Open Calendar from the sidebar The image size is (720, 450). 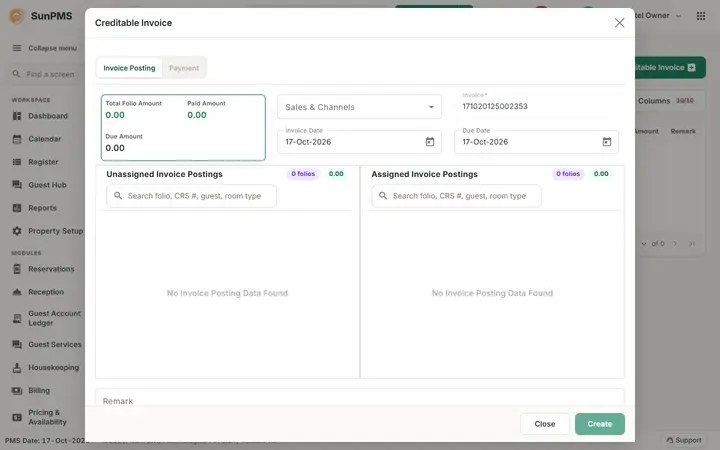[x=45, y=139]
